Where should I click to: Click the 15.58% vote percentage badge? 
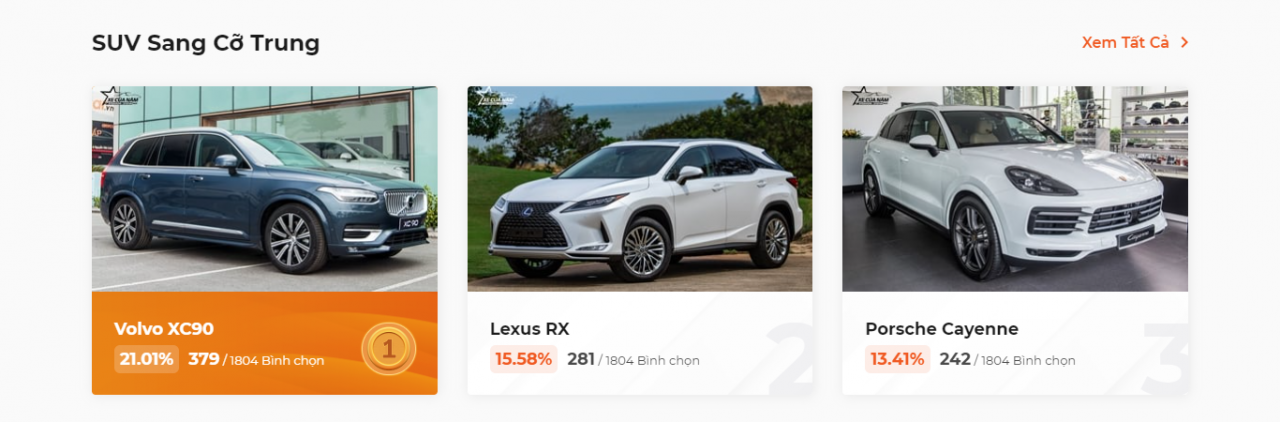523,359
